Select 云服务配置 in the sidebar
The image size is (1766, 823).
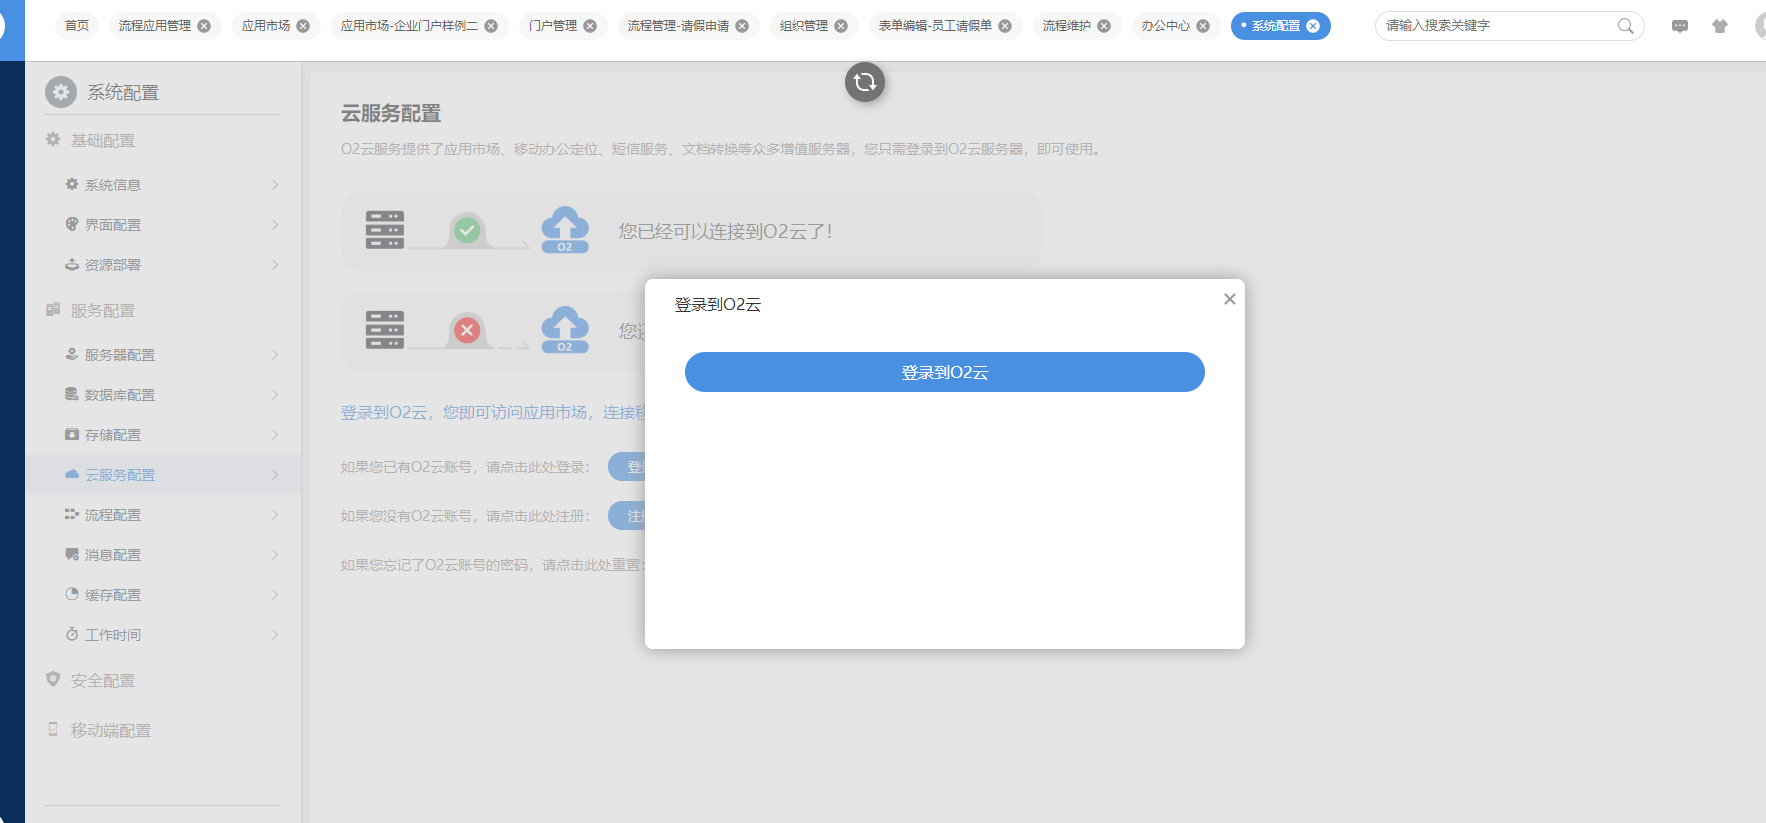click(163, 475)
